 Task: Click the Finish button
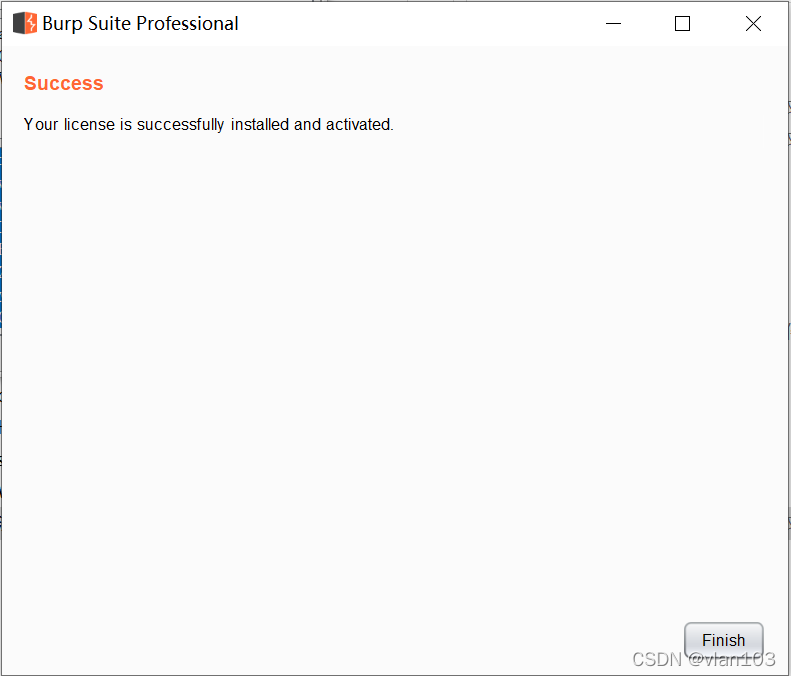coord(723,640)
